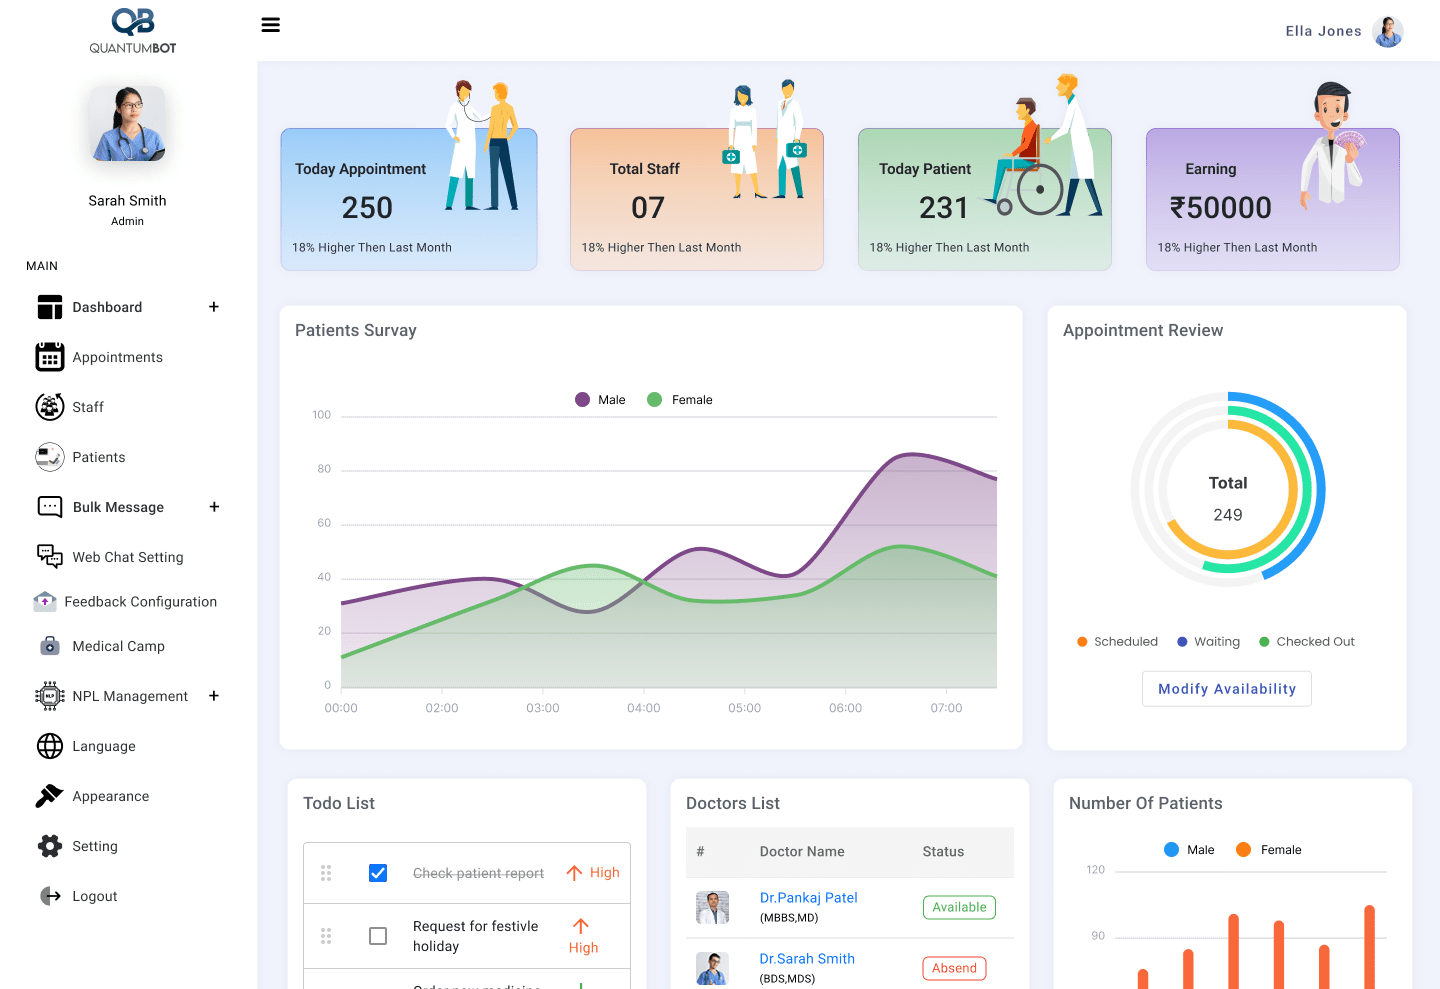Viewport: 1440px width, 989px height.
Task: Click the Language globe icon
Action: pos(50,746)
